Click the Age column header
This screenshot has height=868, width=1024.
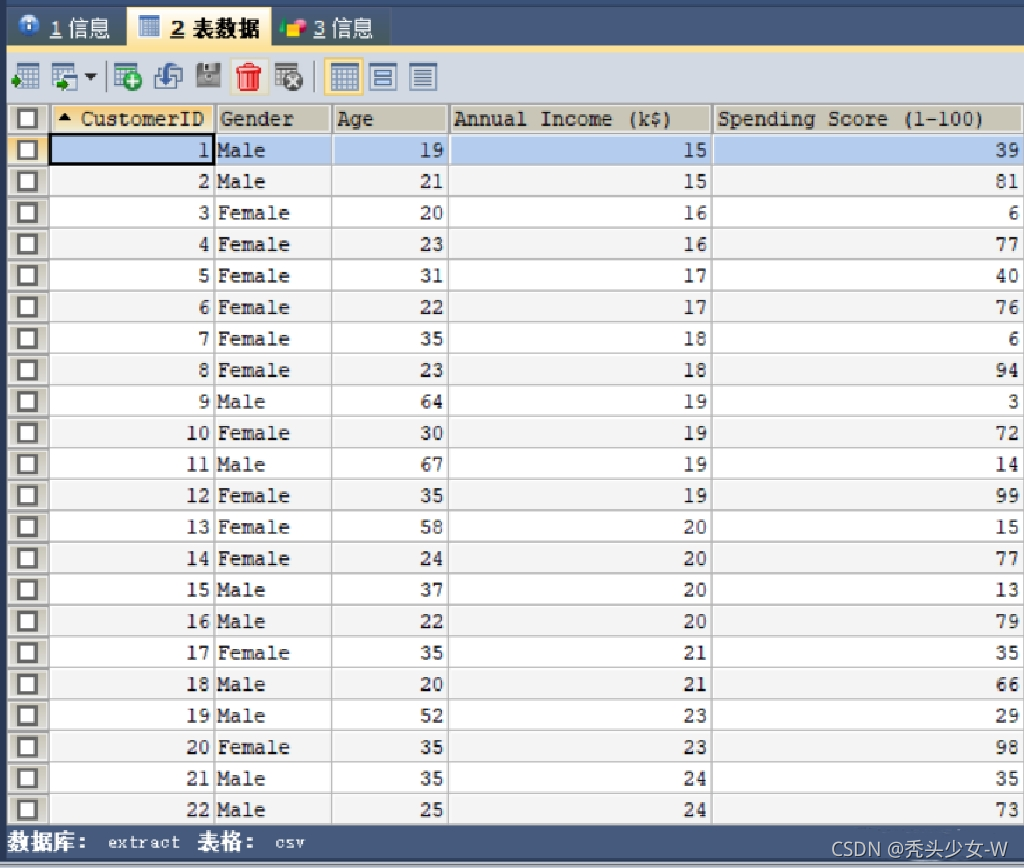tap(391, 119)
